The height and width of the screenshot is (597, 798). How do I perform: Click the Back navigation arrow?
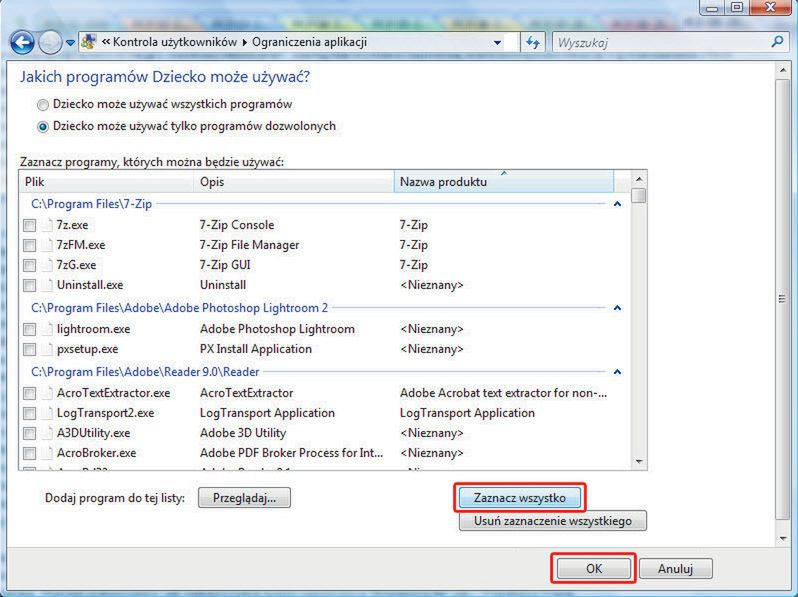pyautogui.click(x=22, y=43)
